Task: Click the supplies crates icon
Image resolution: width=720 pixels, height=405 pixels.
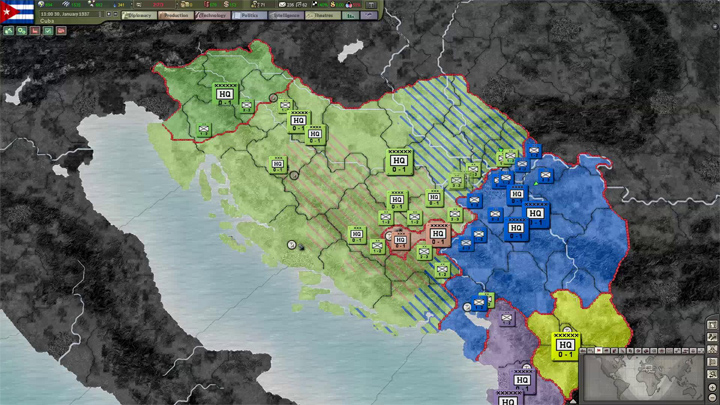Action: click(x=185, y=5)
